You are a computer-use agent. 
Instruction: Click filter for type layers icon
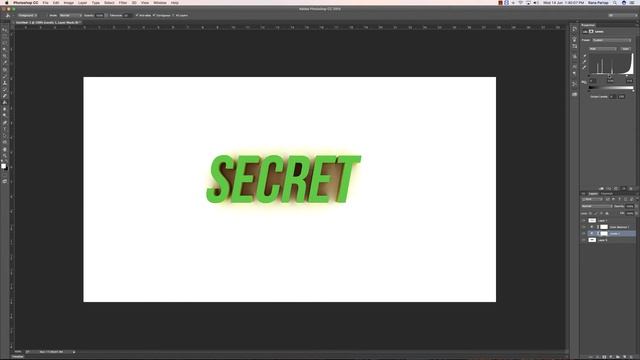[620, 199]
